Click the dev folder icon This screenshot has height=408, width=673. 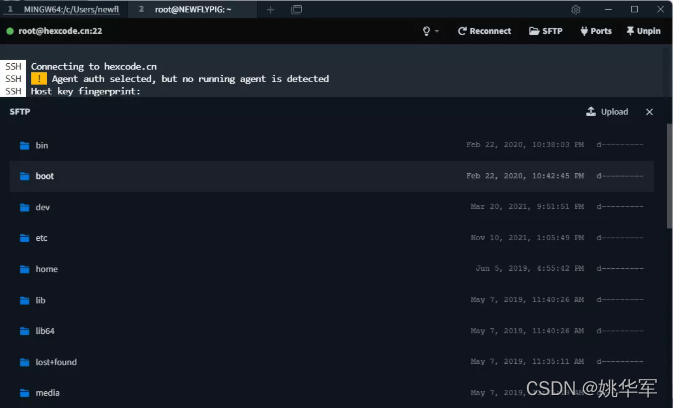pos(24,208)
